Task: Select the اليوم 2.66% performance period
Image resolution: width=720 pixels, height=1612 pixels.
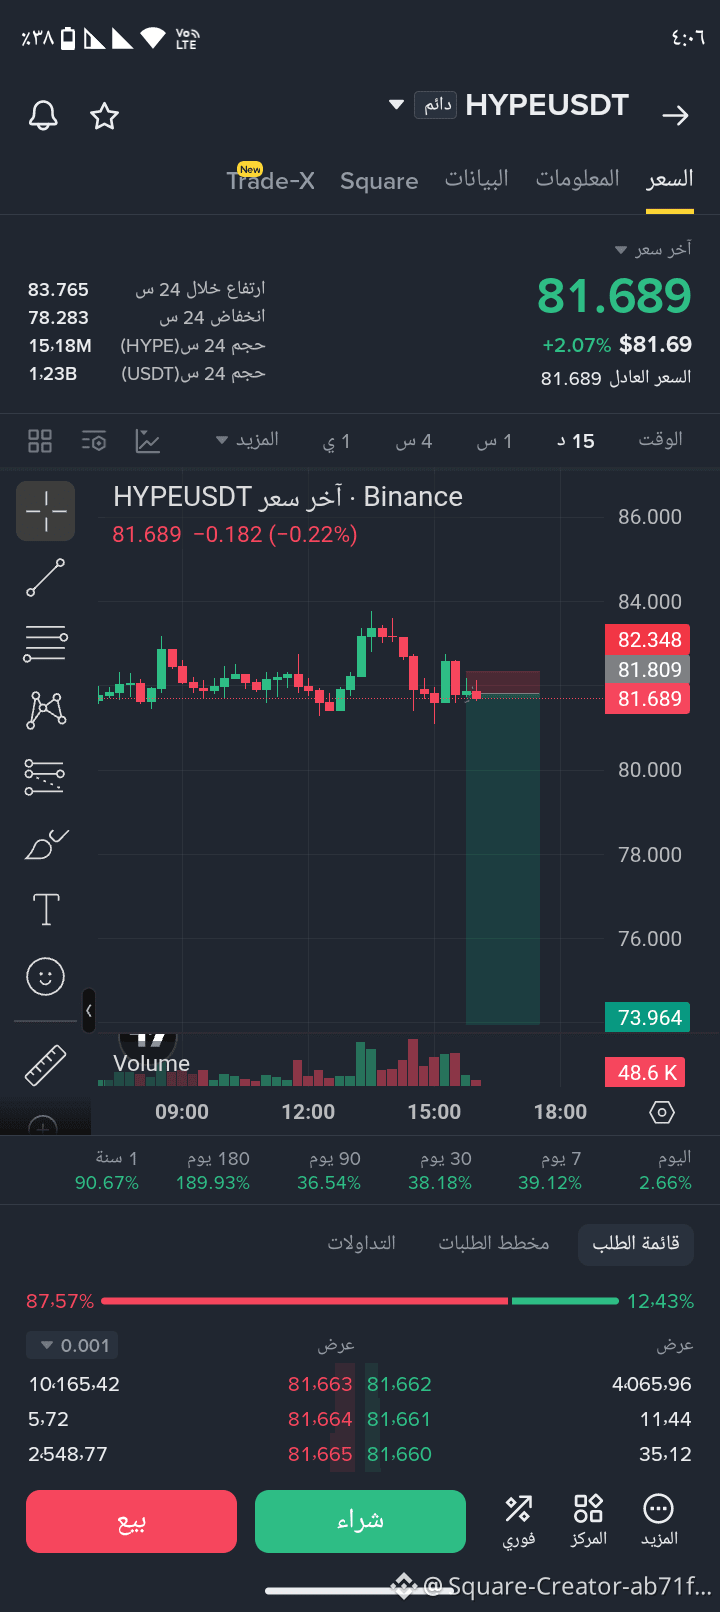Action: coord(666,1171)
